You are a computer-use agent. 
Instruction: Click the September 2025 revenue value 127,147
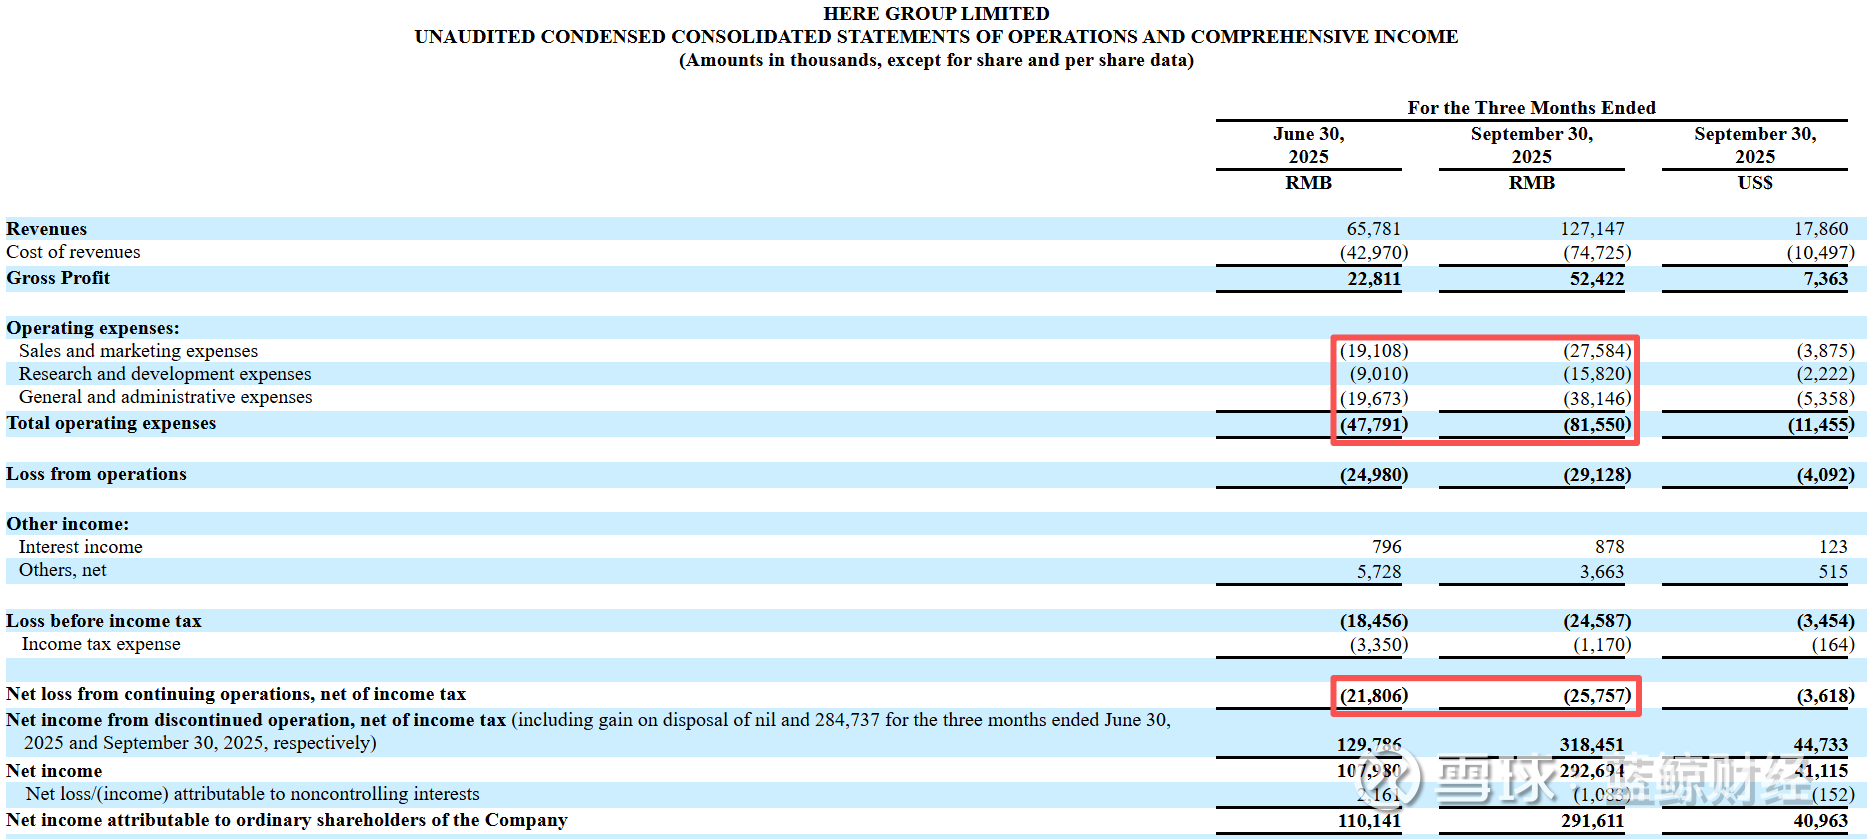pyautogui.click(x=1592, y=229)
